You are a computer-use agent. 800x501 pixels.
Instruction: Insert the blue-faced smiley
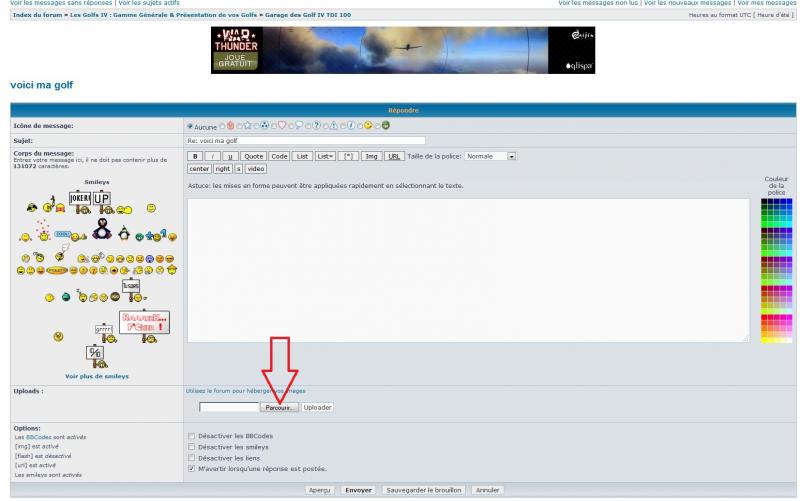click(149, 259)
